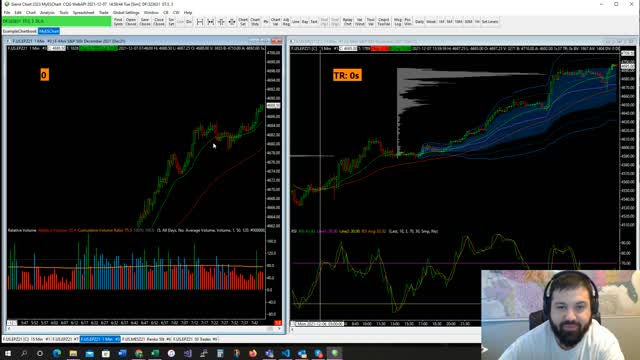Select the F.US.EPZ21 [C] 15 Min #1 chart tab
This screenshot has height=360, width=640.
26,339
